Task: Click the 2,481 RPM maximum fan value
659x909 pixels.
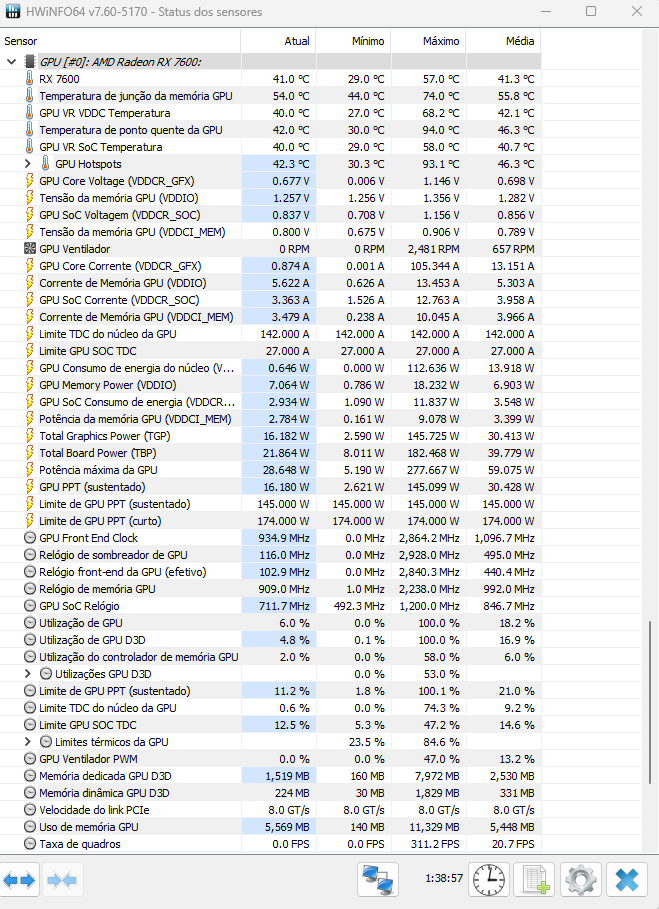Action: pyautogui.click(x=434, y=249)
